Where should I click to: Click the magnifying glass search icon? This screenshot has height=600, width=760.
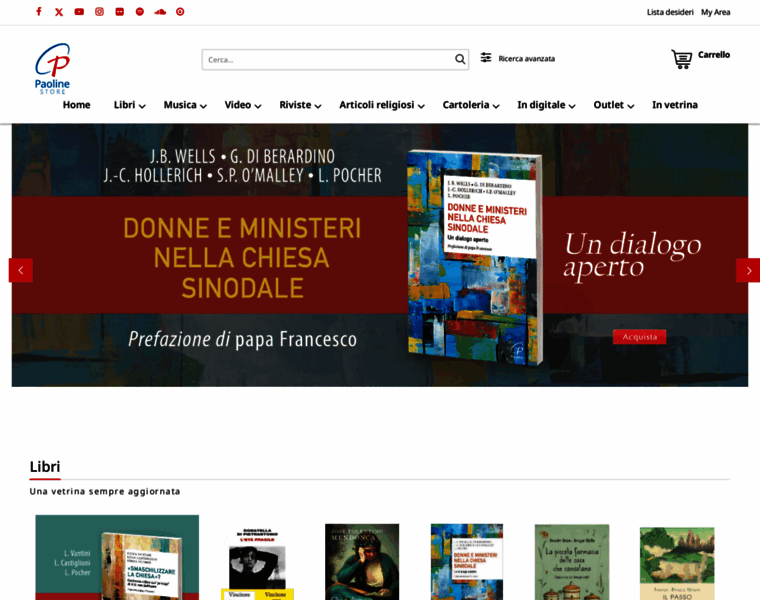(460, 59)
